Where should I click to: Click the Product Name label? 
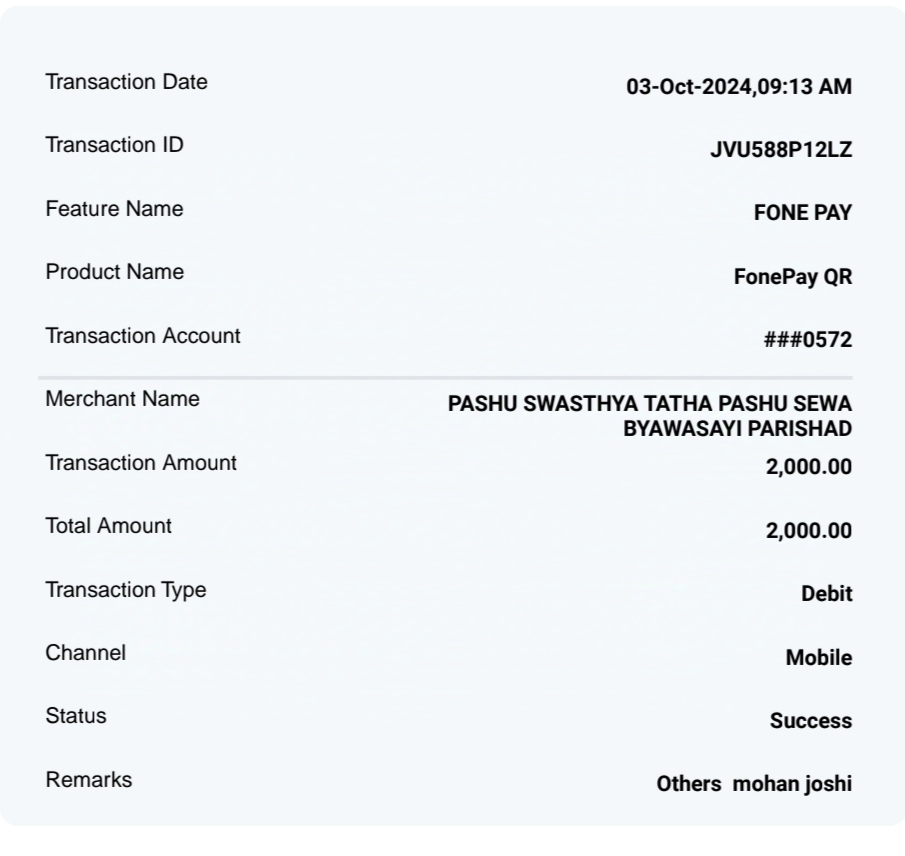(115, 272)
